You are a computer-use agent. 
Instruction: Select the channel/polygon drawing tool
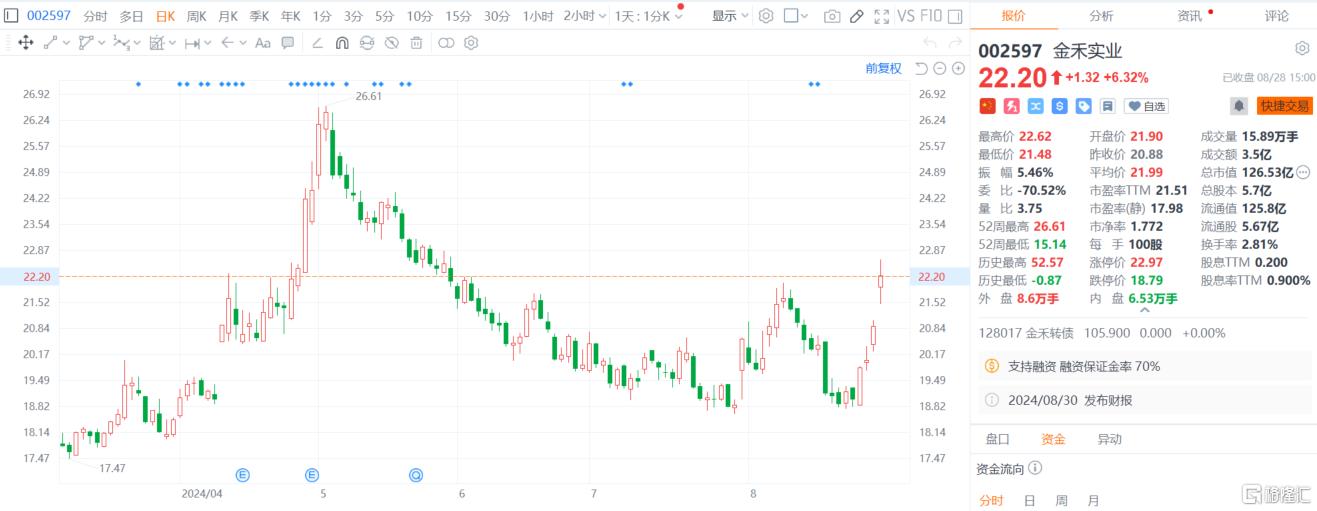(85, 43)
